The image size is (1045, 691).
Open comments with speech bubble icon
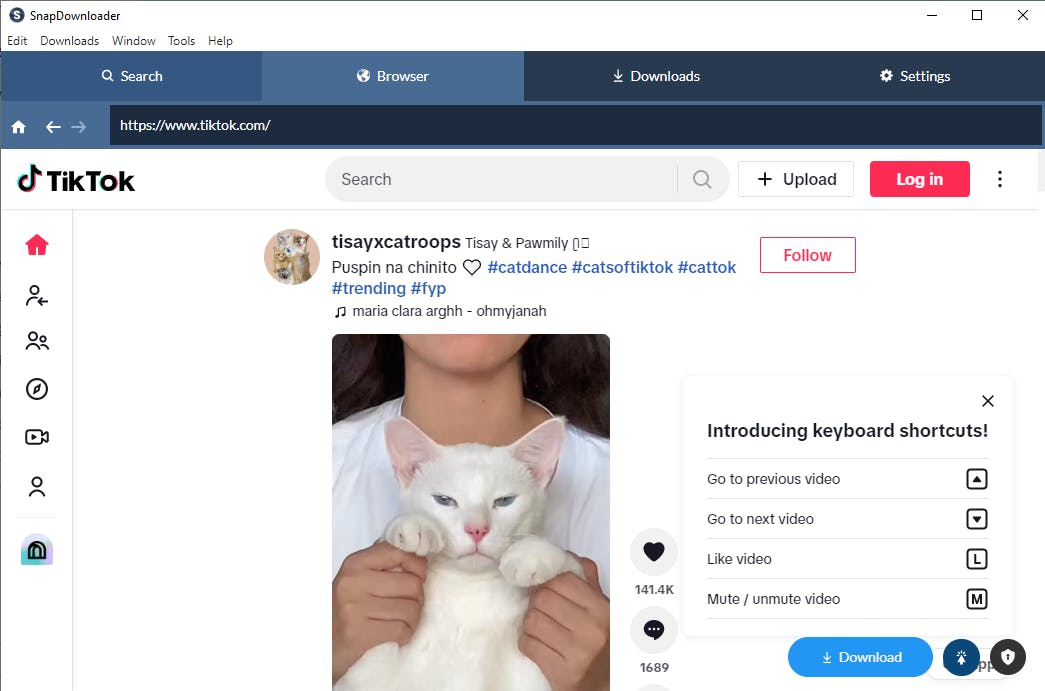(x=654, y=629)
